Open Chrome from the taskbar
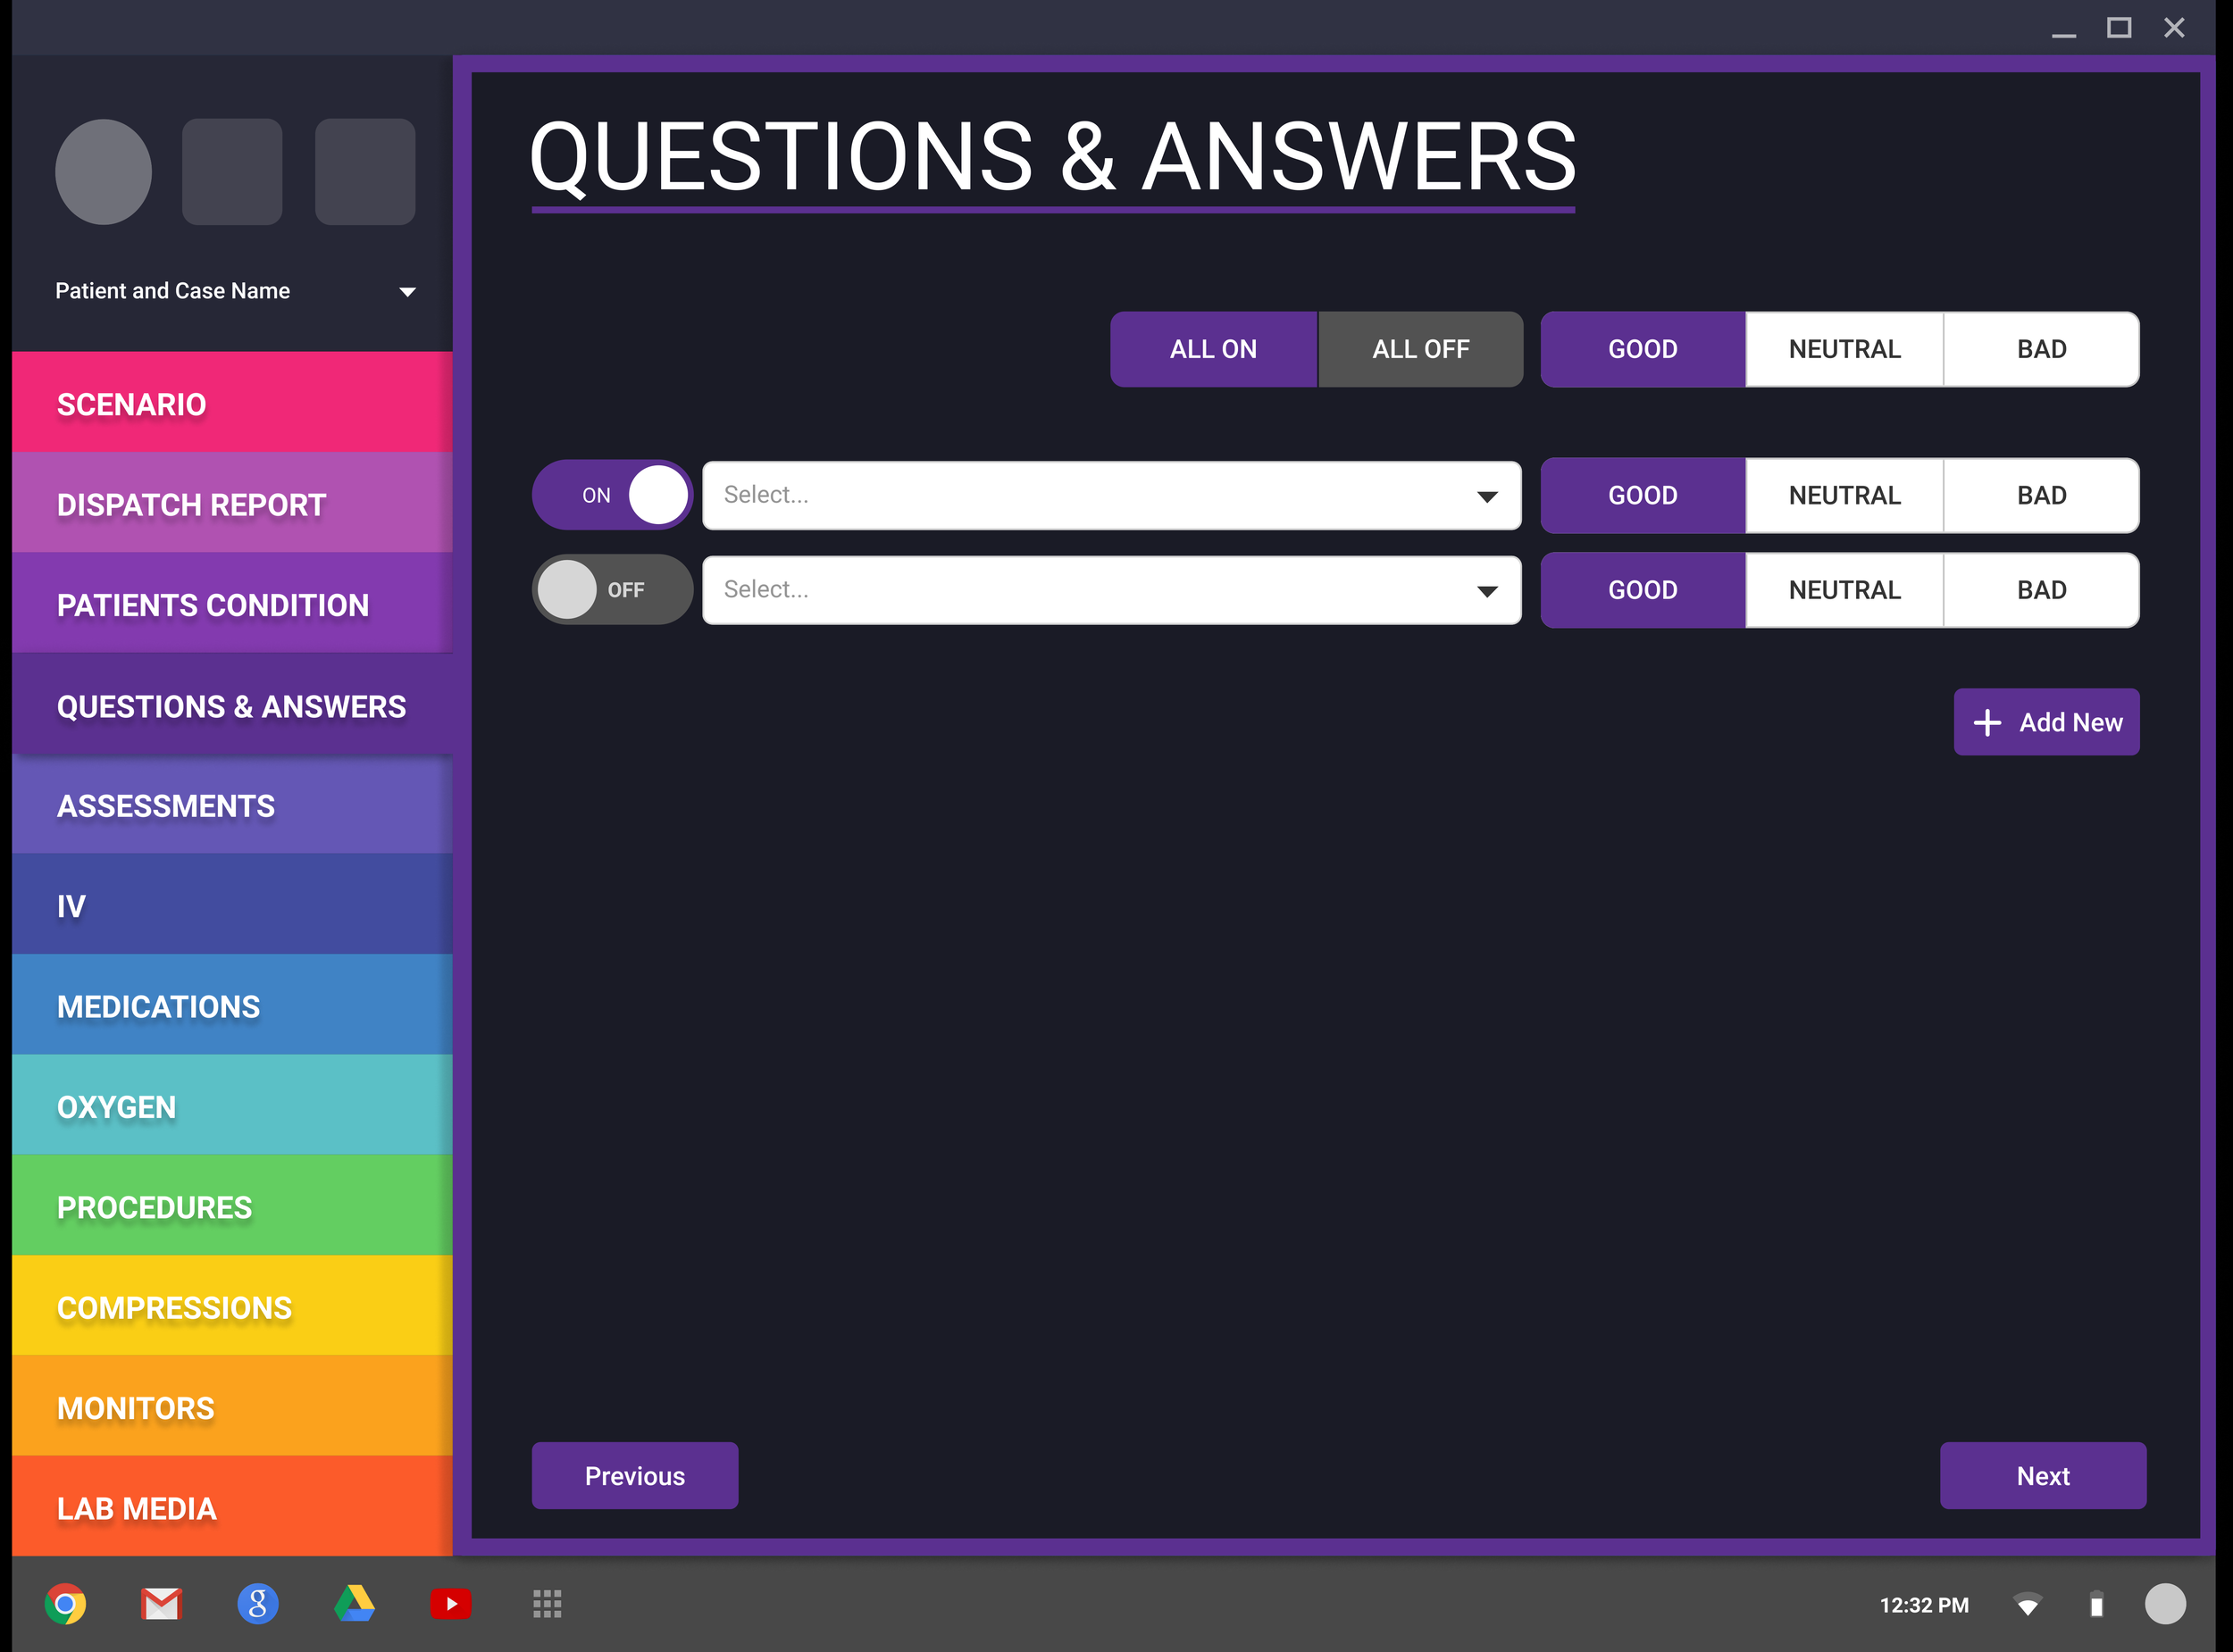 click(64, 1605)
